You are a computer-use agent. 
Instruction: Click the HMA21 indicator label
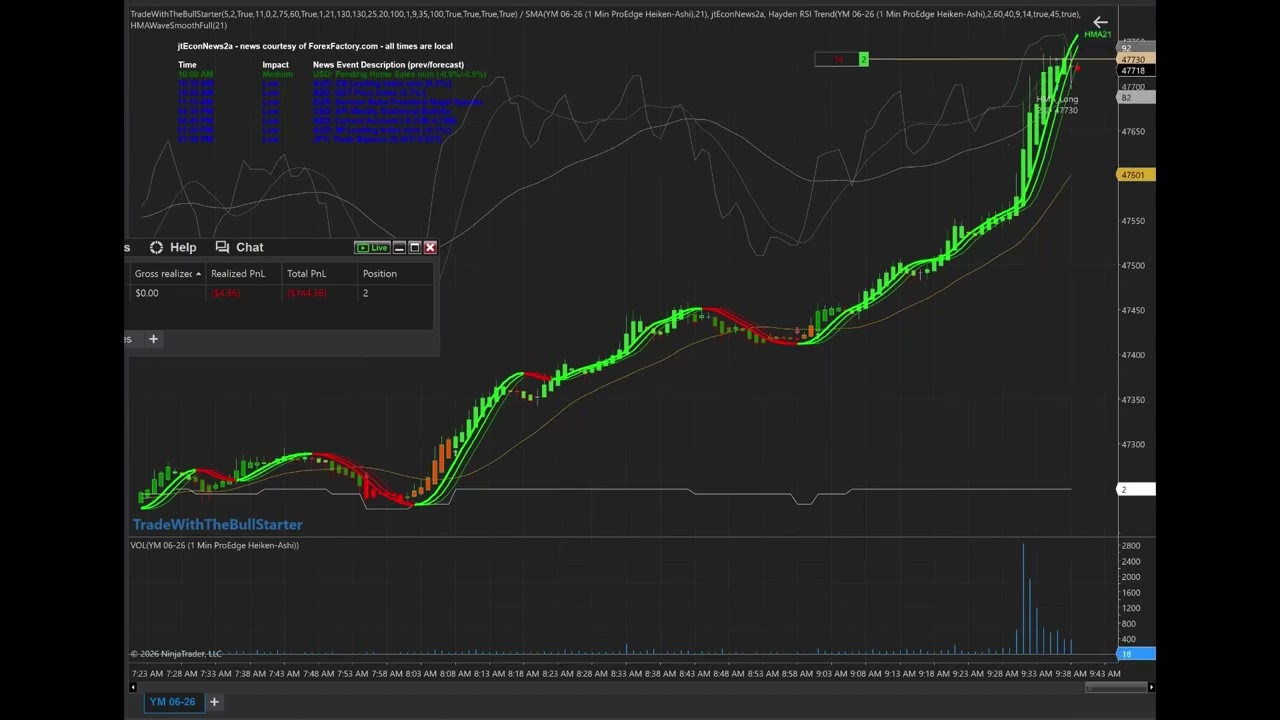point(1098,35)
